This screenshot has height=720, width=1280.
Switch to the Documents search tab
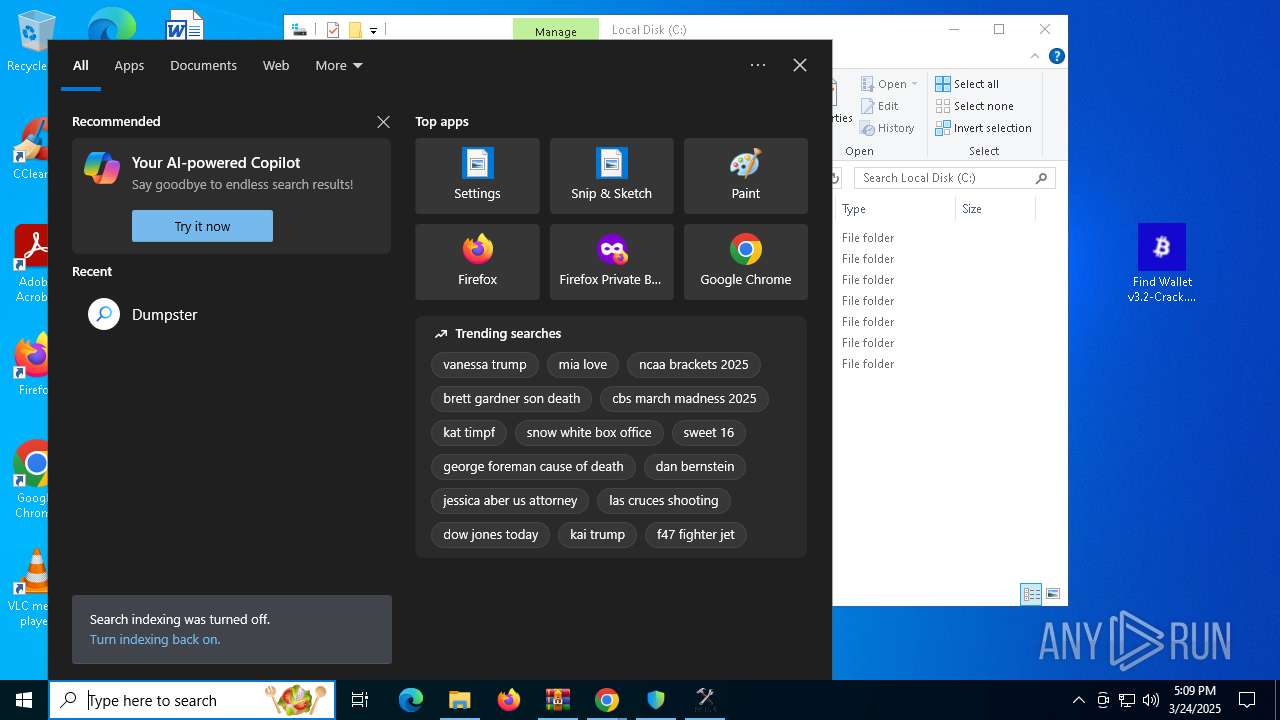[203, 65]
